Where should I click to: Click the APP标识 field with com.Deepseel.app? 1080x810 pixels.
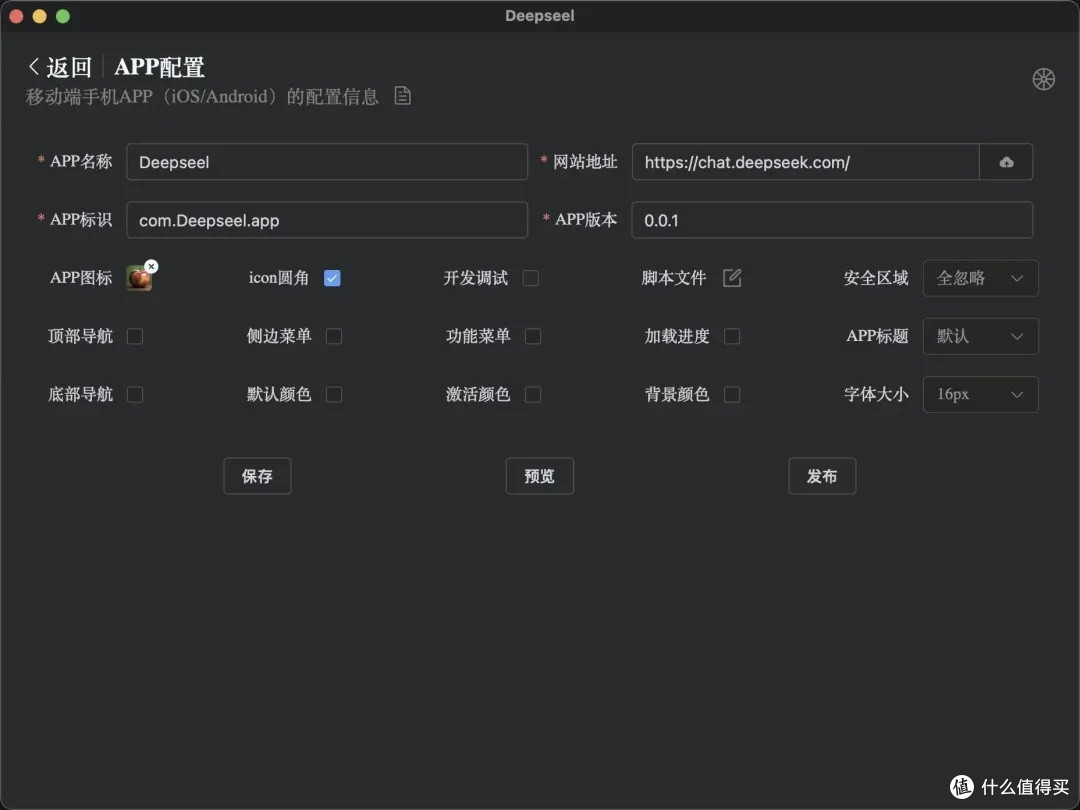coord(327,220)
